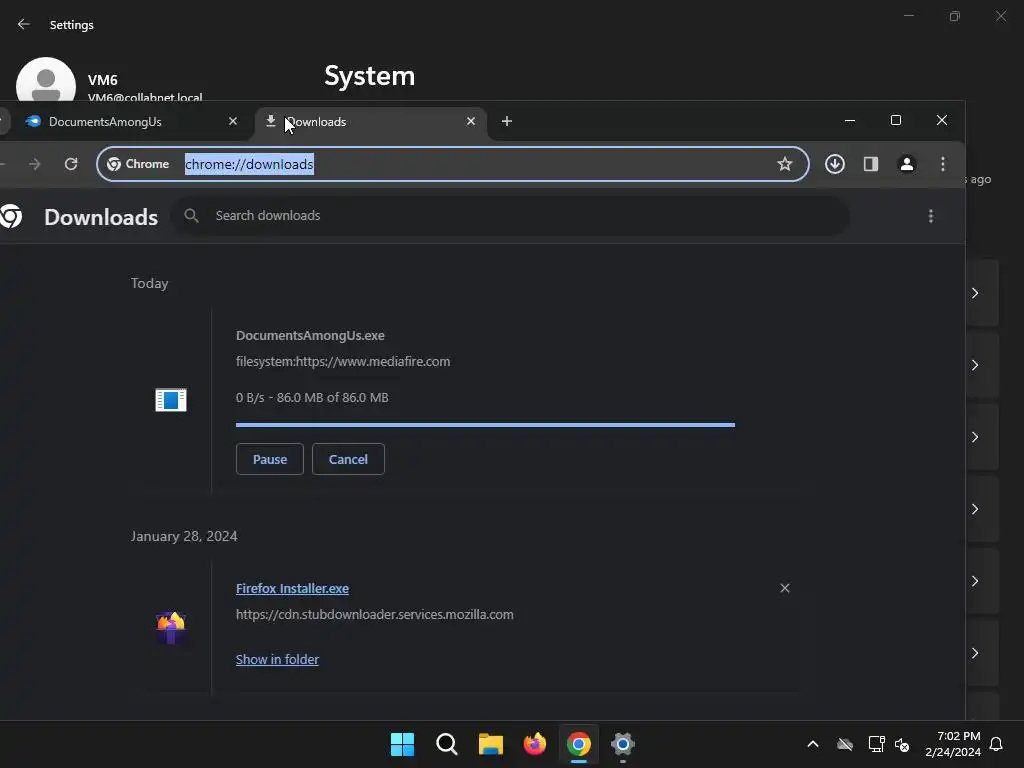Open the Chrome profile menu
The width and height of the screenshot is (1024, 768).
click(906, 164)
